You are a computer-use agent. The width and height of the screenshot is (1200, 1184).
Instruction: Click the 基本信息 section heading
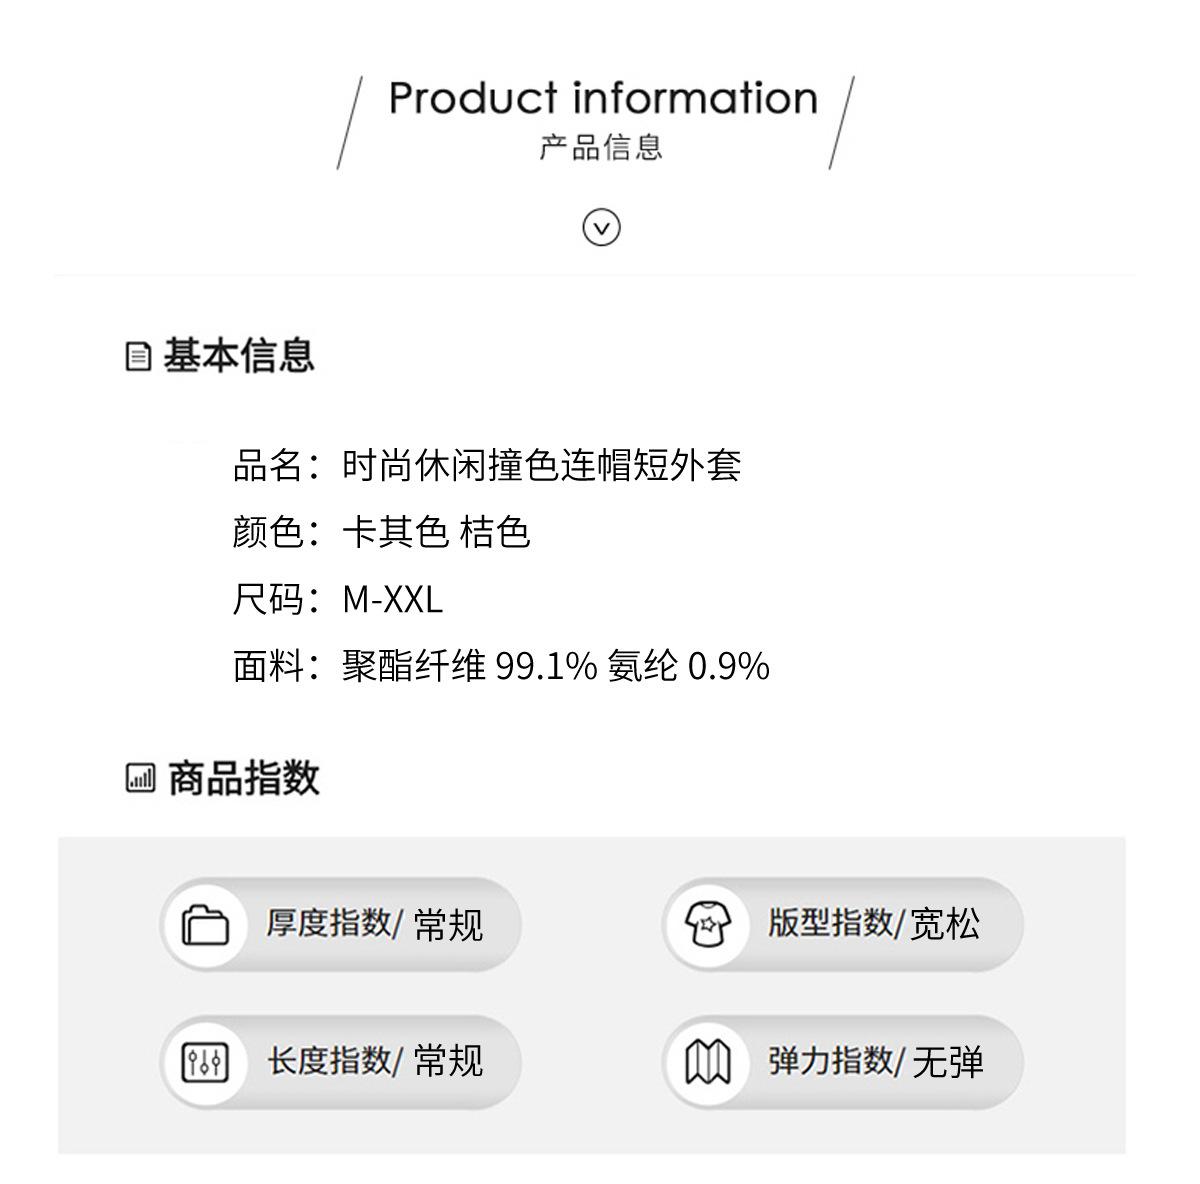click(239, 356)
